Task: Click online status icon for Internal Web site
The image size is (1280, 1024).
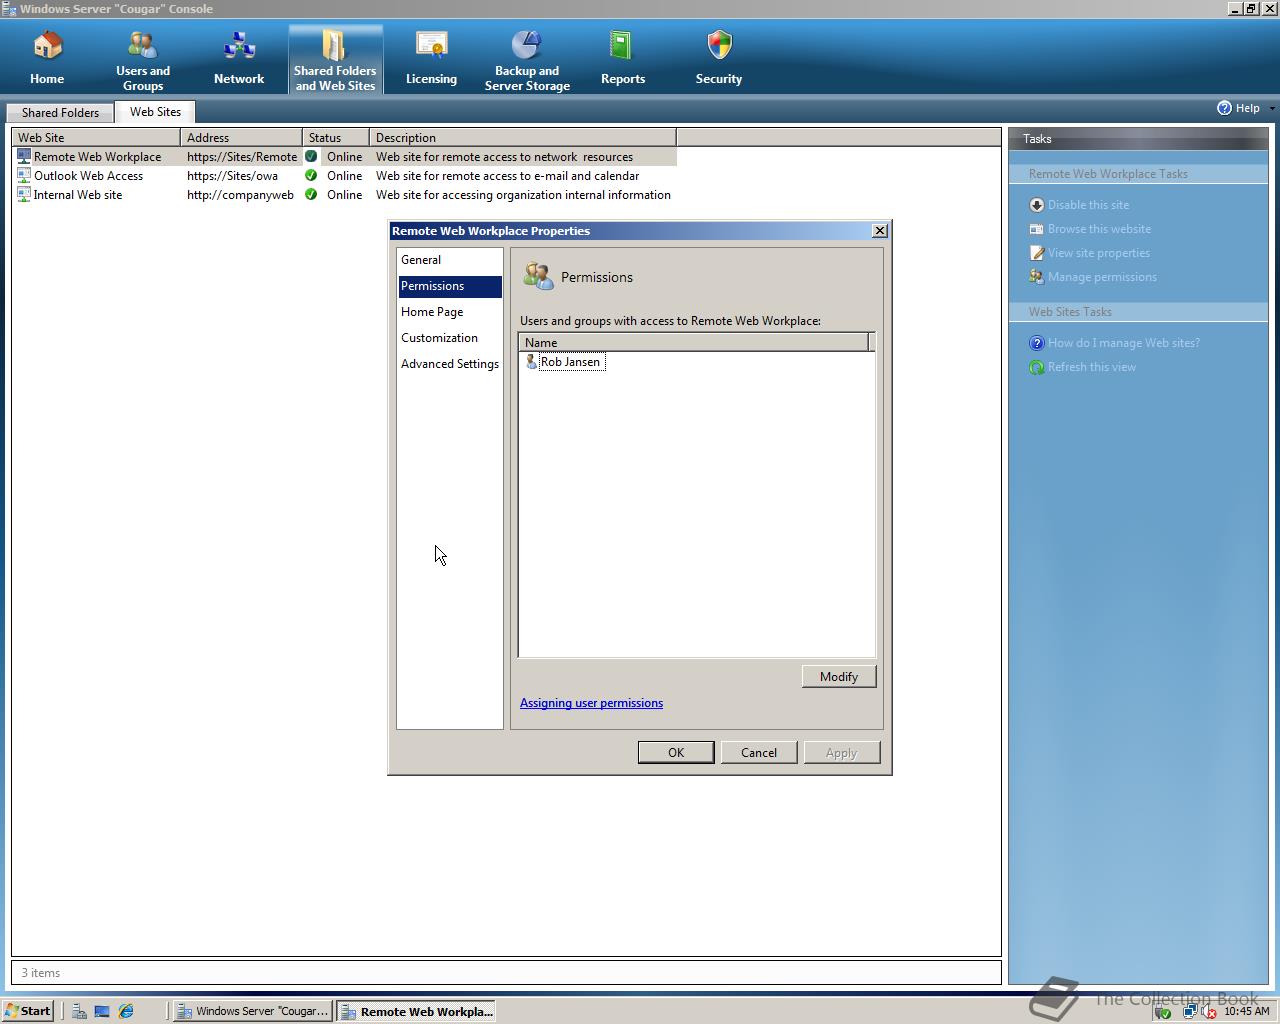Action: pyautogui.click(x=311, y=194)
